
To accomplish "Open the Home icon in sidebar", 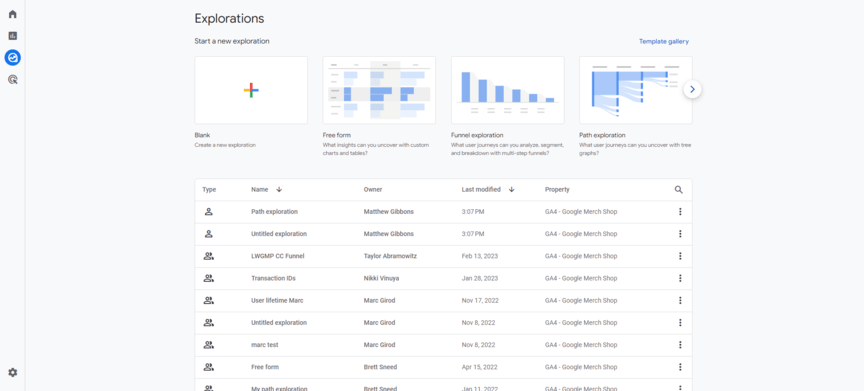I will (13, 14).
